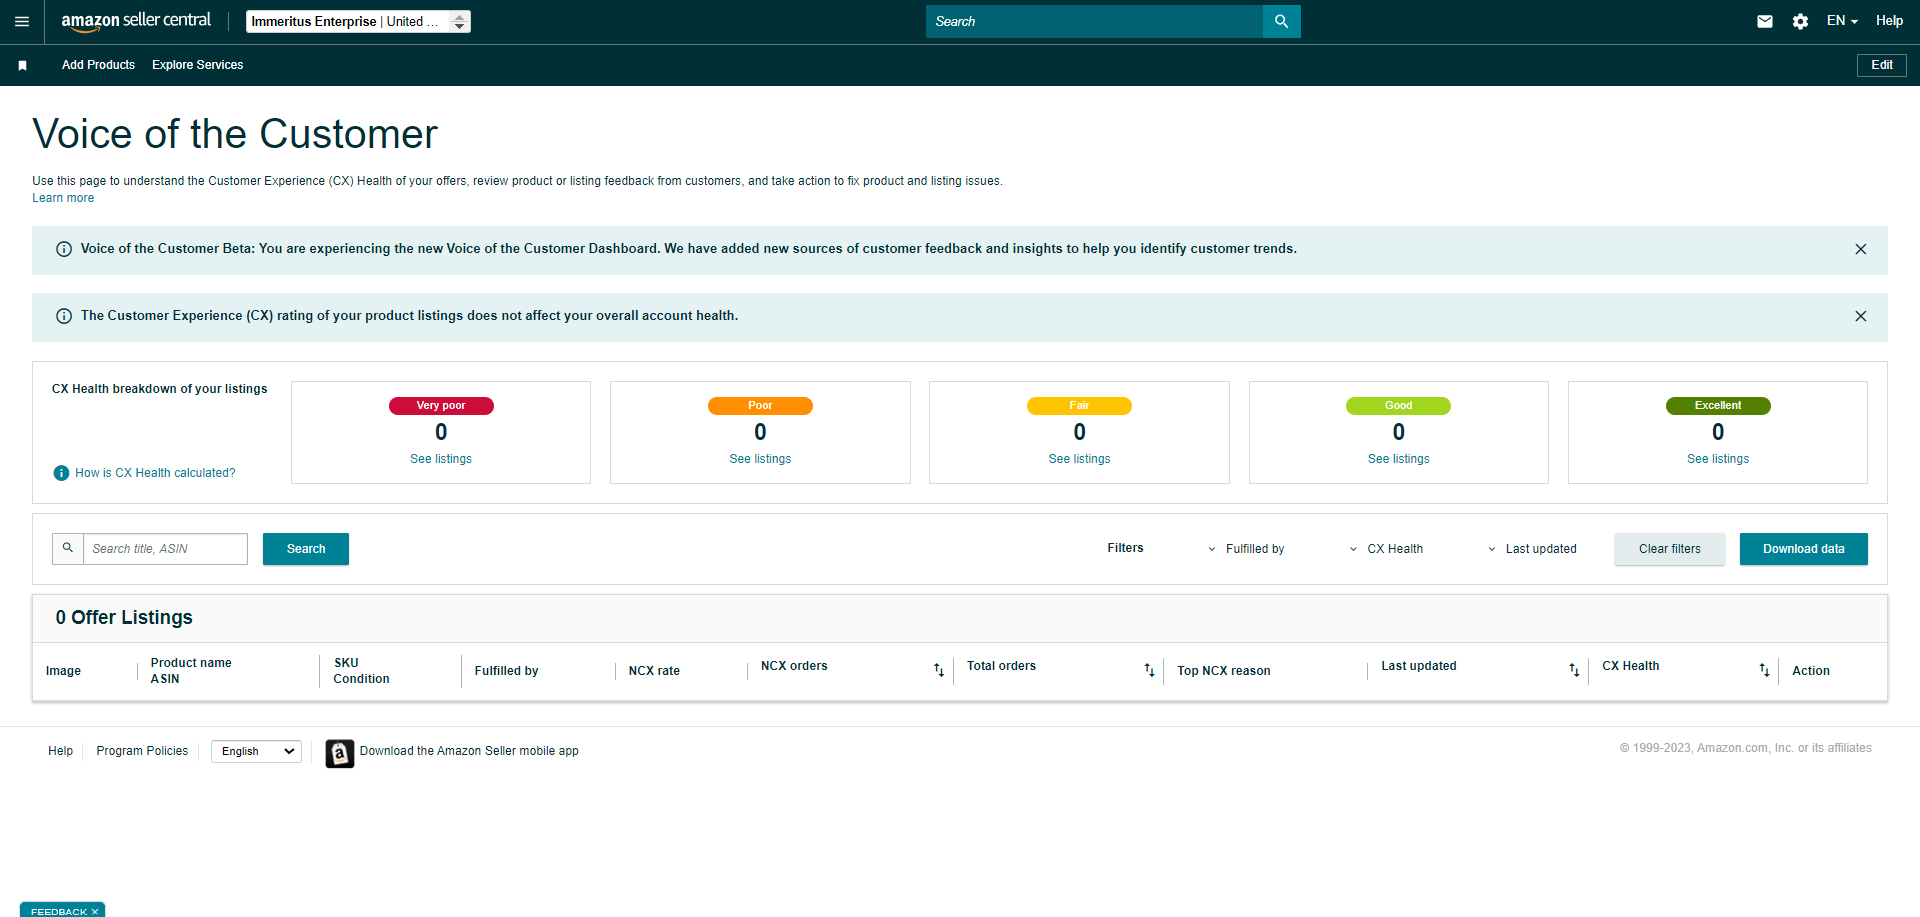The width and height of the screenshot is (1920, 917).
Task: Sort by CX Health column arrows
Action: 1764,670
